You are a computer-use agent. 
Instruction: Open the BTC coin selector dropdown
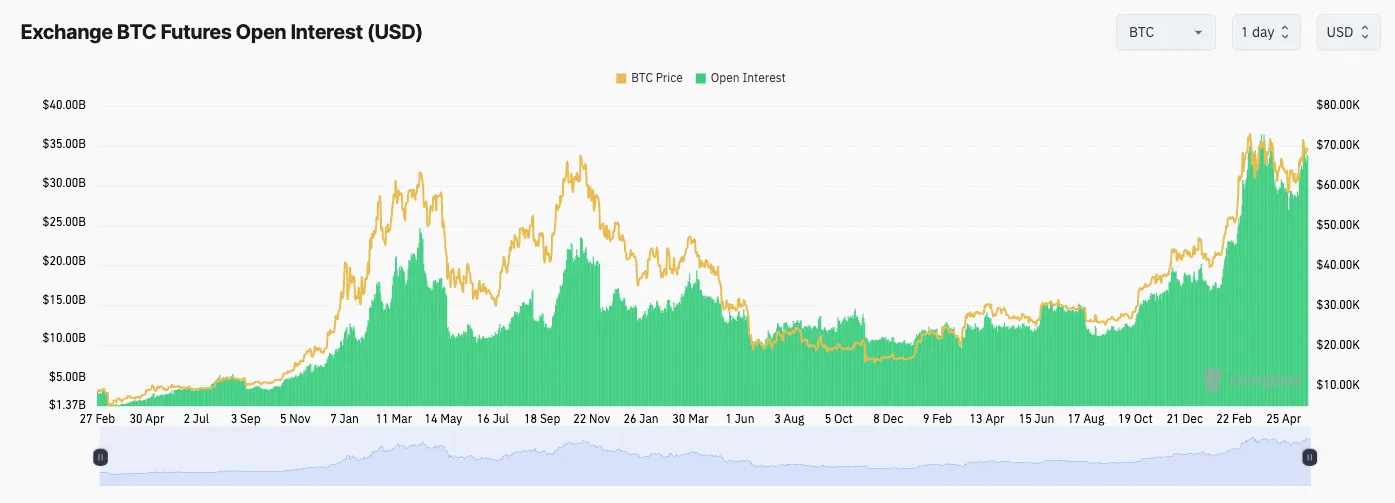pyautogui.click(x=1164, y=32)
